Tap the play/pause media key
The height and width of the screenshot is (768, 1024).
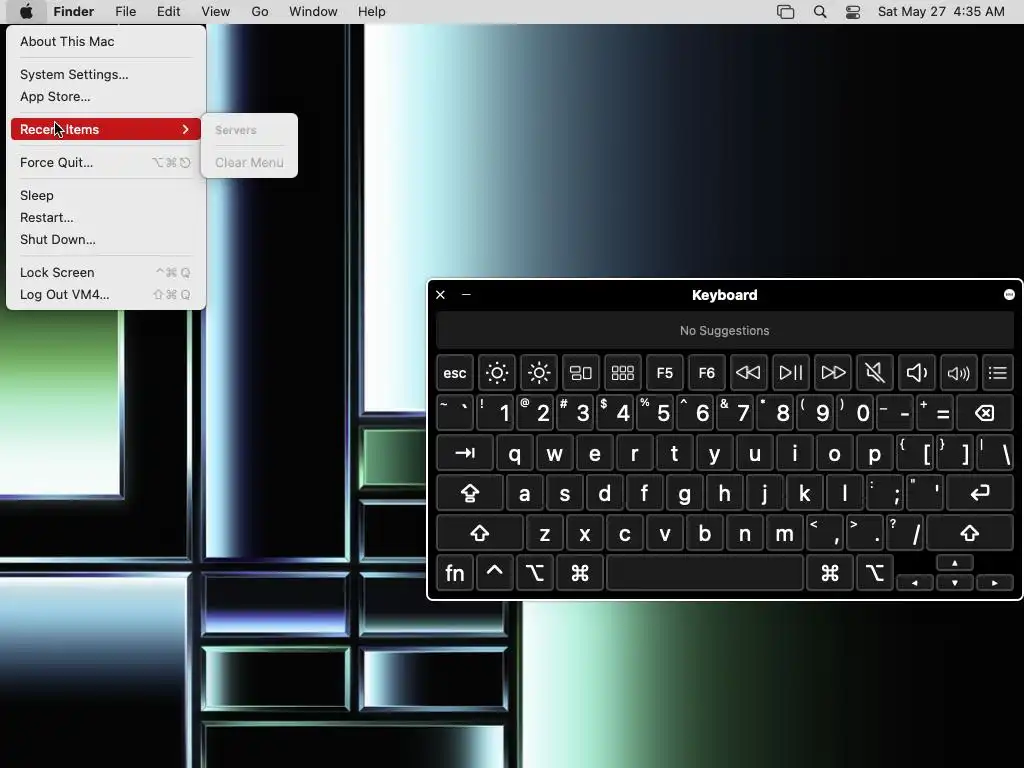(791, 373)
